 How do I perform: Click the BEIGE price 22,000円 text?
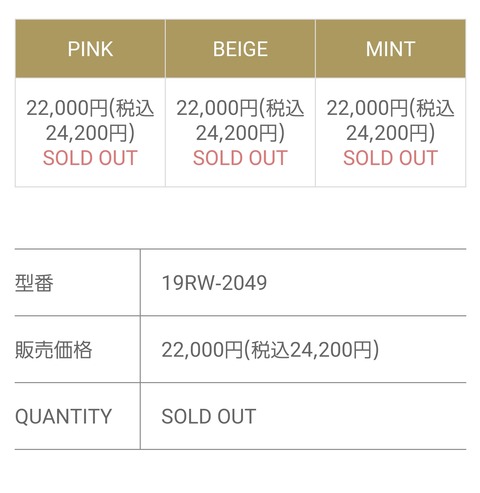(217, 108)
